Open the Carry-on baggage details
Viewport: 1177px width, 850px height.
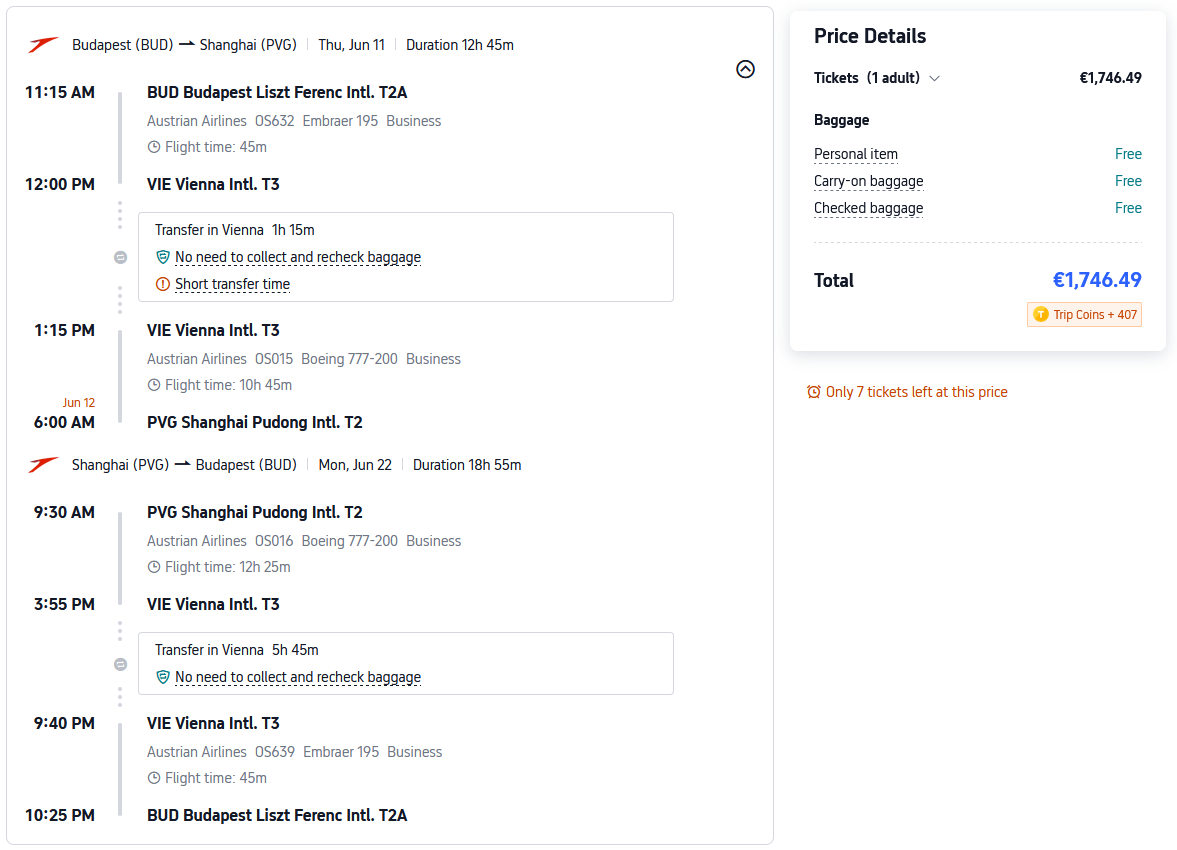tap(868, 181)
